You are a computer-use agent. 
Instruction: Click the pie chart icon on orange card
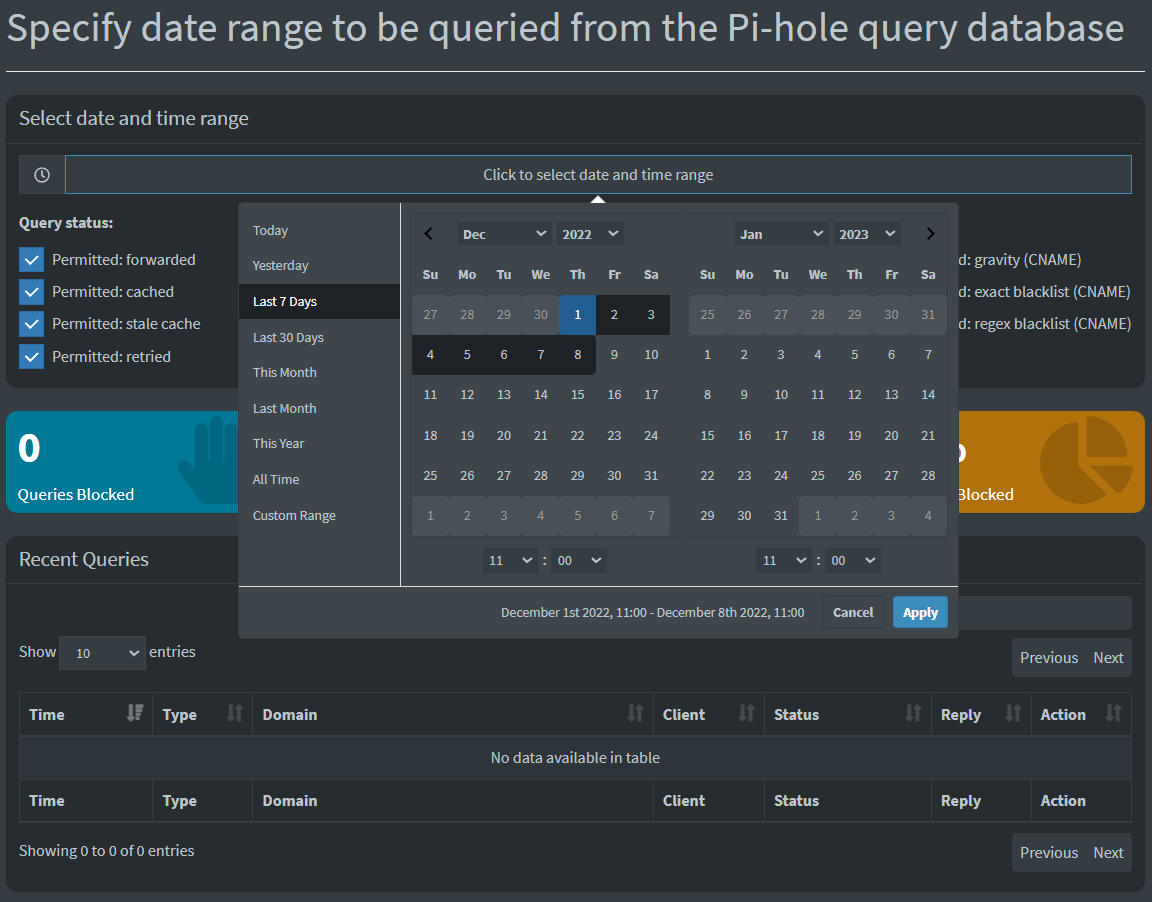(x=1087, y=460)
